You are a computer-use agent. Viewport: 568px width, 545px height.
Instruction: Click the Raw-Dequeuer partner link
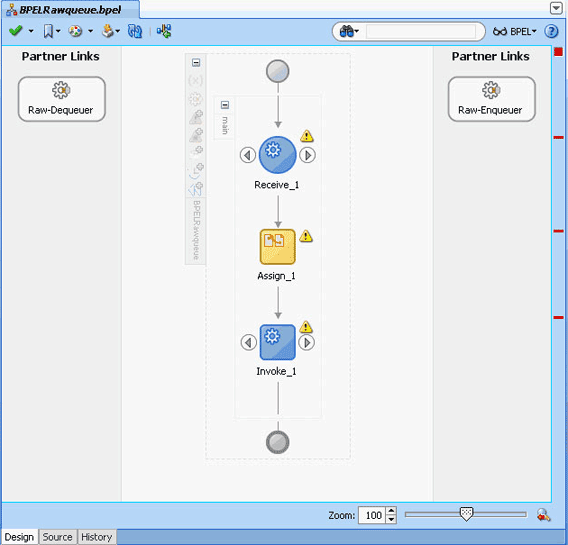point(62,99)
